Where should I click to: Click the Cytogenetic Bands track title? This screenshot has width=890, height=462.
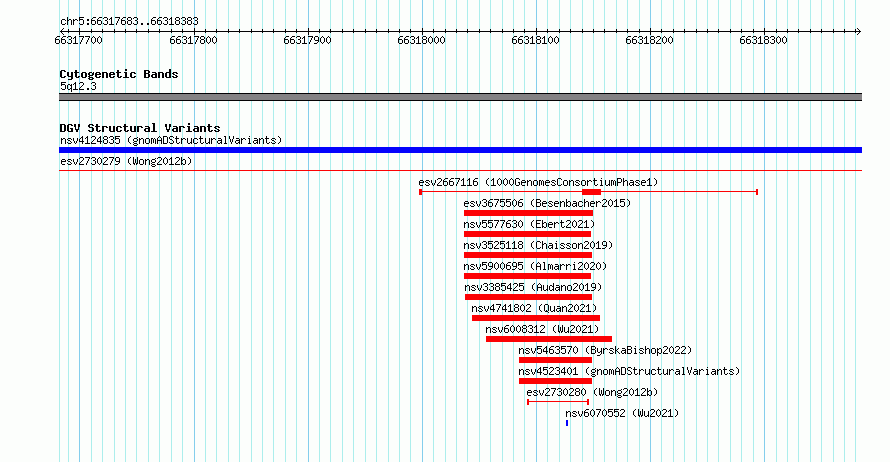coord(119,74)
